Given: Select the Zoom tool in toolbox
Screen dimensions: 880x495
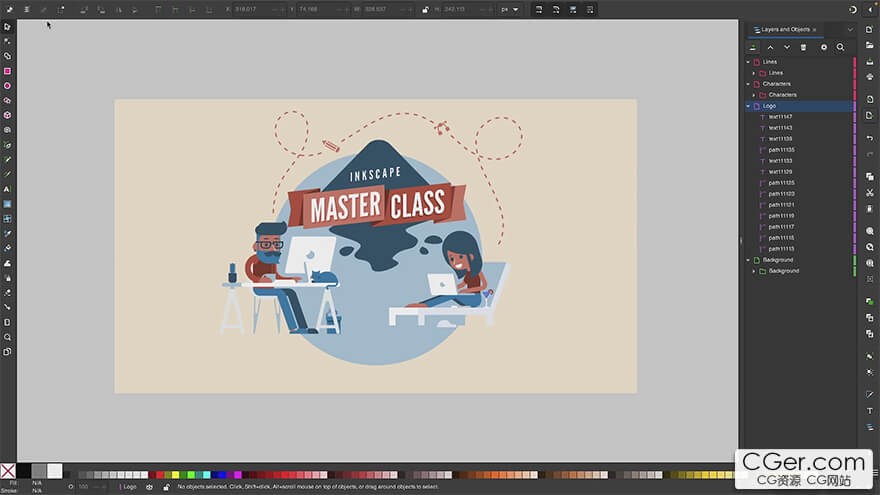Looking at the screenshot, I should [7, 337].
